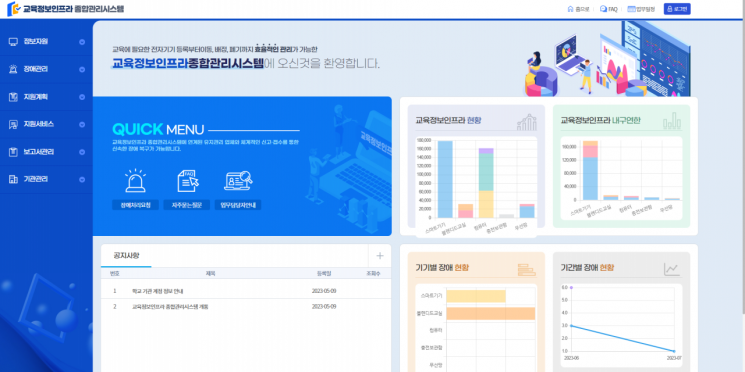This screenshot has height=372, width=745.
Task: Expand the 장애관리 menu arrow
Action: pos(82,69)
